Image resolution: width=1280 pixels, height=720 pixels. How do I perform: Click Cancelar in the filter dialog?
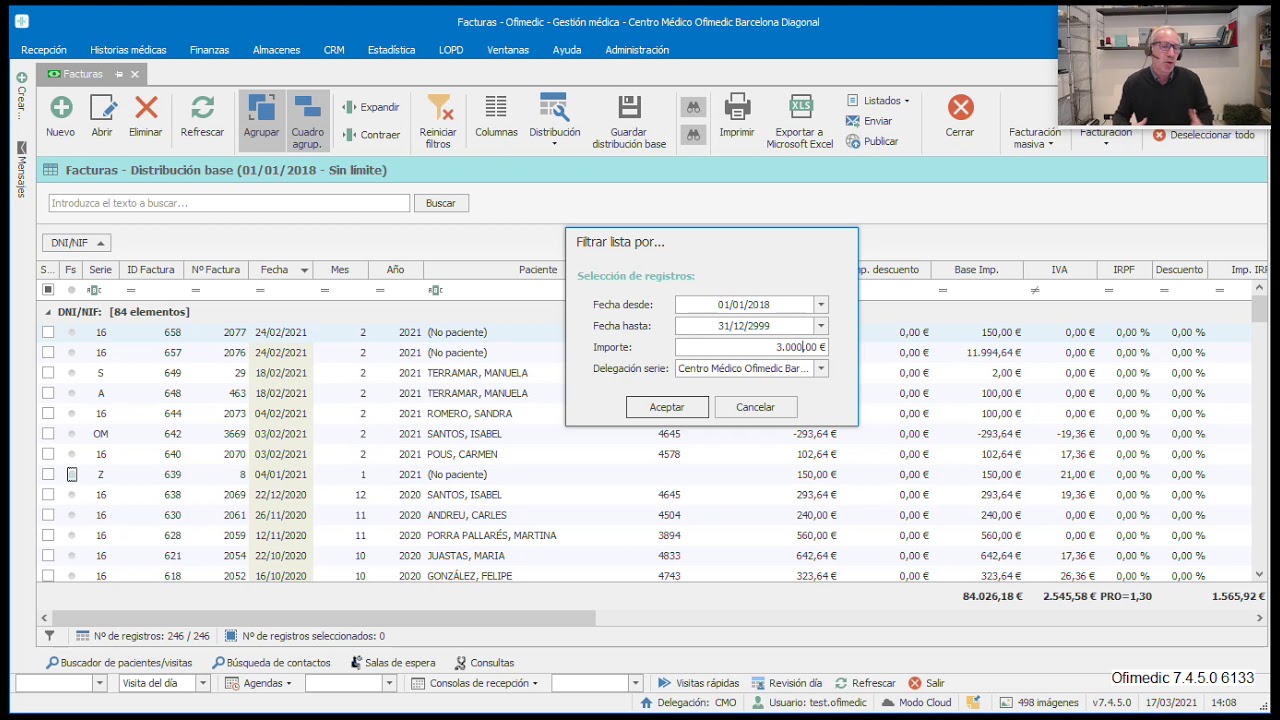(x=755, y=407)
